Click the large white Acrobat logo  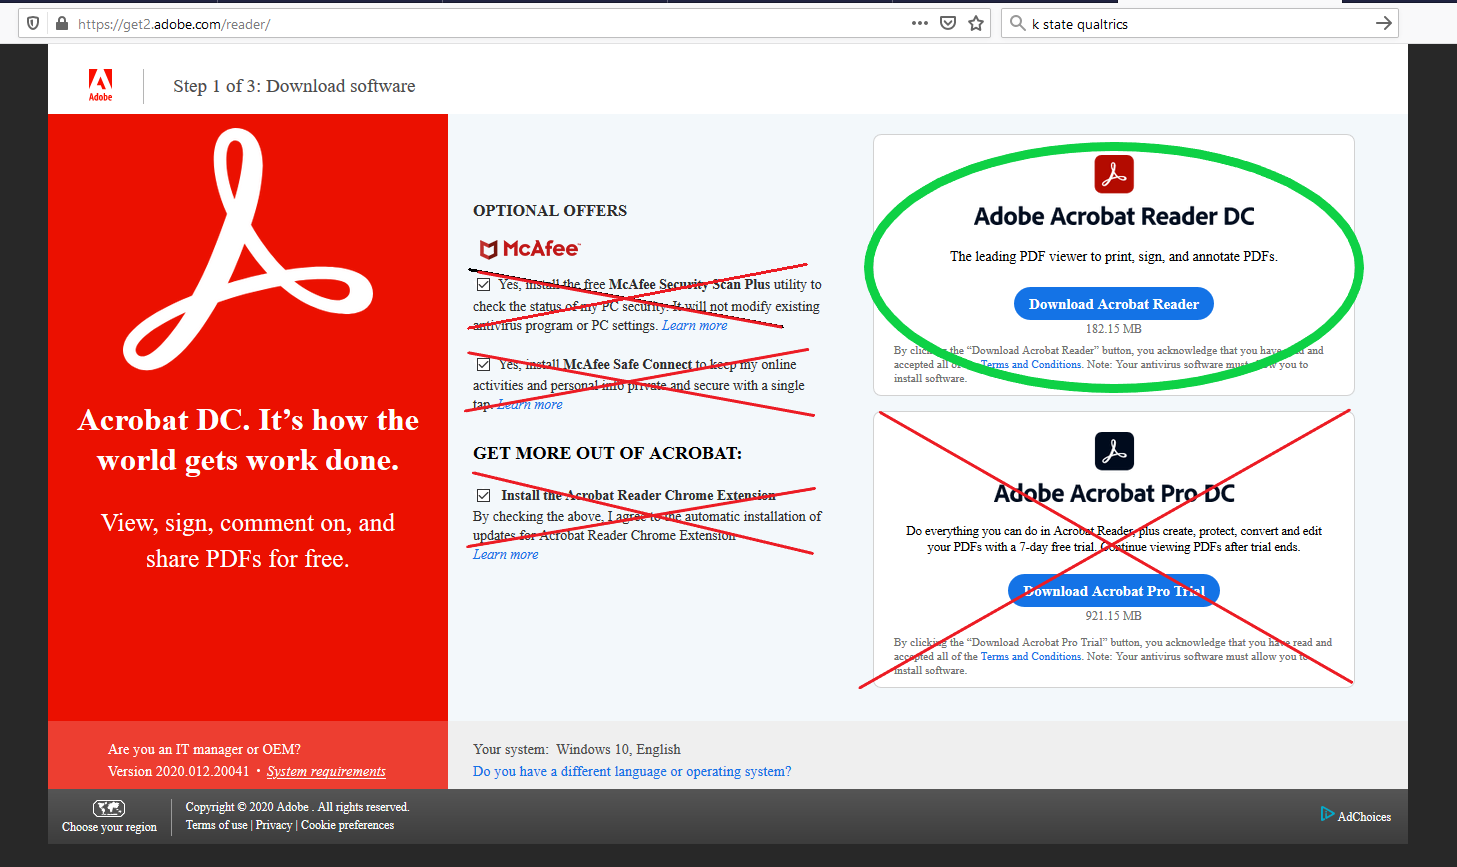point(248,248)
